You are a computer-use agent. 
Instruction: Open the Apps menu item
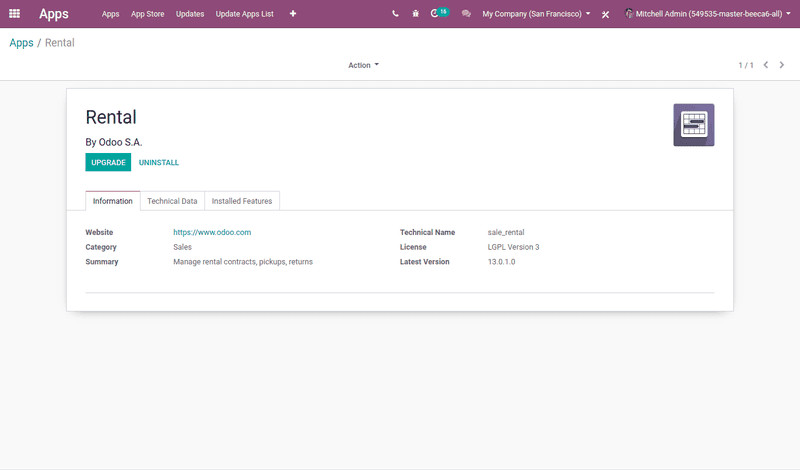coord(110,14)
